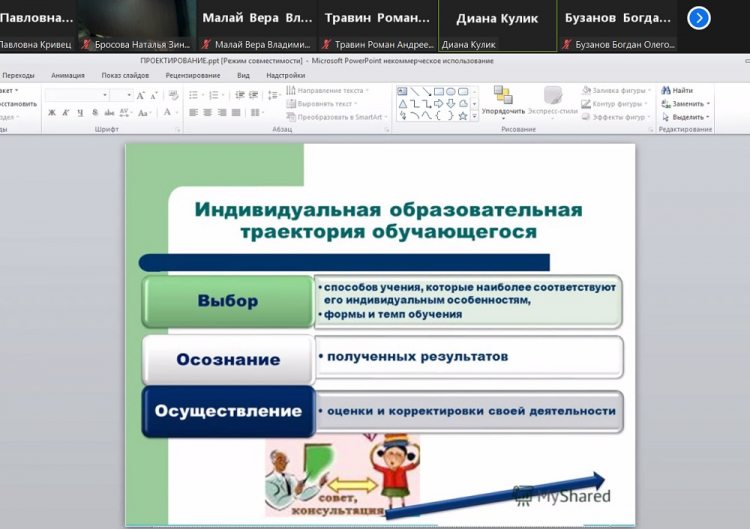The height and width of the screenshot is (529, 750).
Task: Toggle underline formatting (Ч) in the ribbon
Action: 79,112
